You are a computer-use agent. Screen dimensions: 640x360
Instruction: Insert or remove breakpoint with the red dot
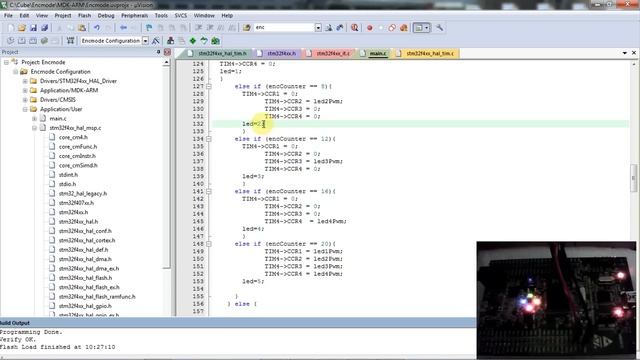(x=370, y=28)
